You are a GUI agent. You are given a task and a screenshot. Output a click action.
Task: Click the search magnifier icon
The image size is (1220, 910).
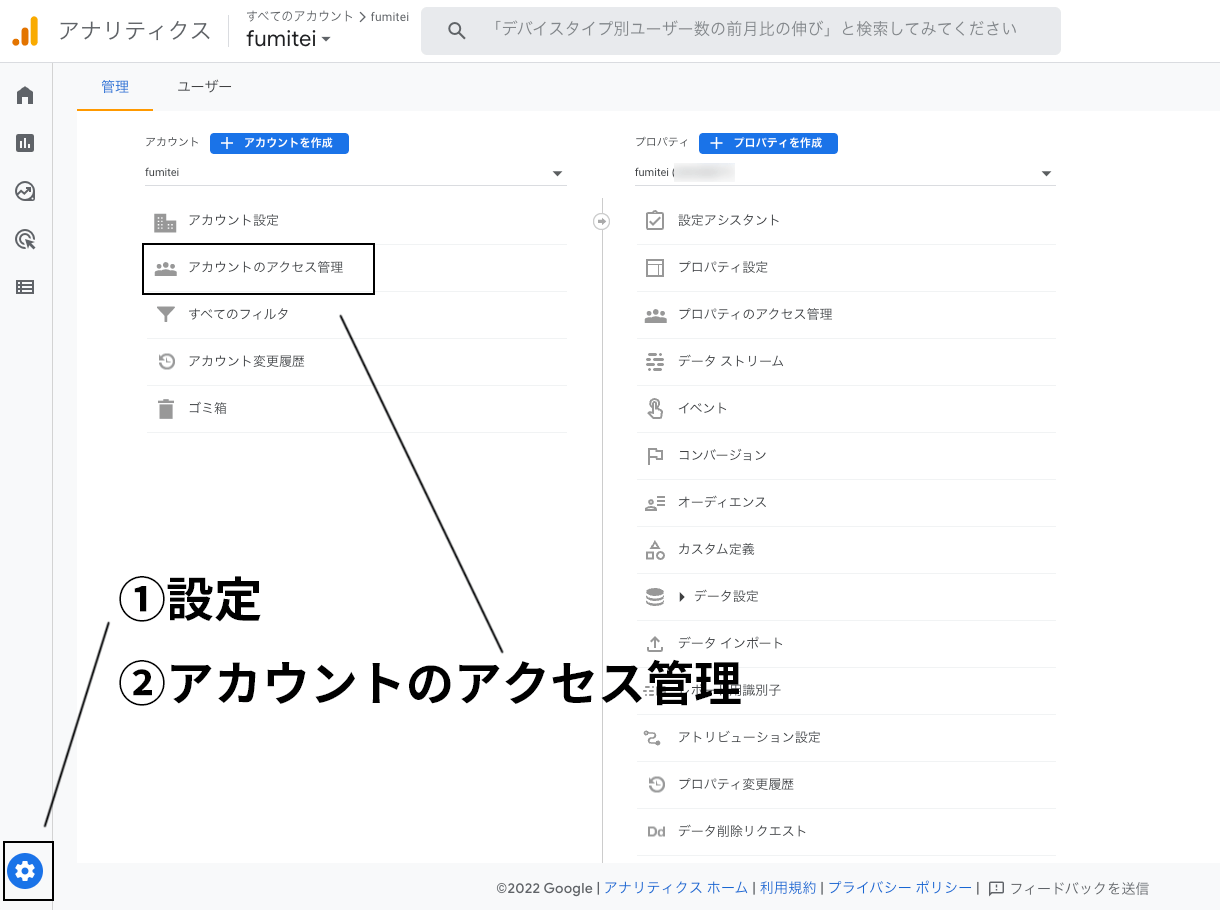click(457, 31)
